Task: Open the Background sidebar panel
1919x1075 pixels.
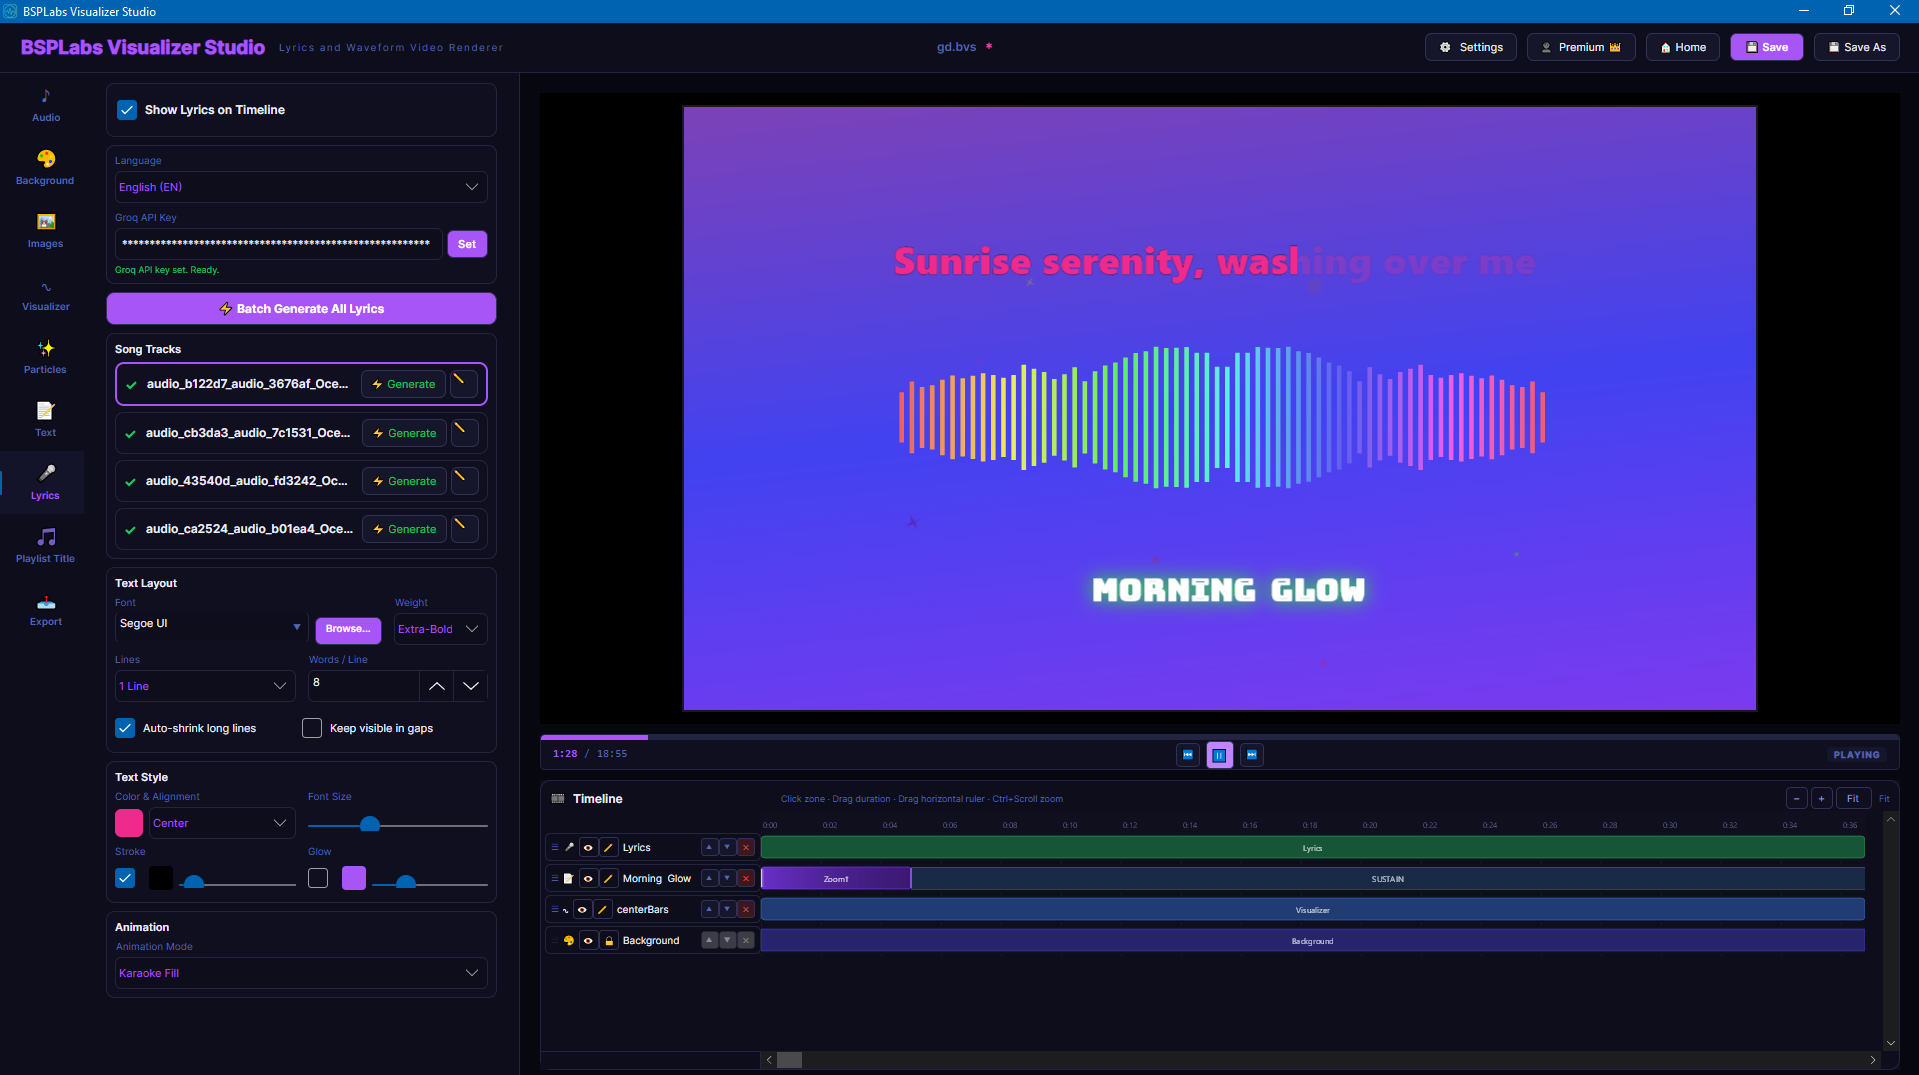Action: tap(45, 168)
